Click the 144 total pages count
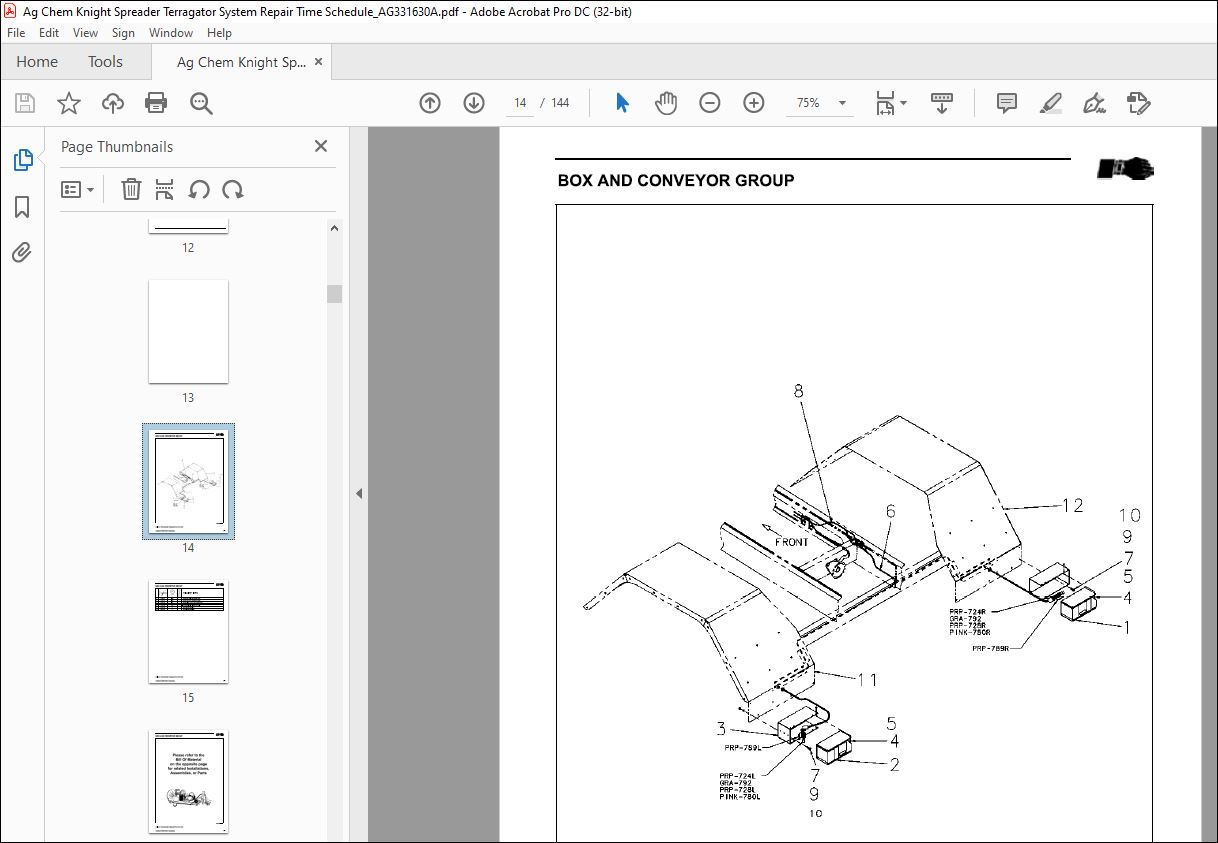The width and height of the screenshot is (1218, 843). pos(561,103)
